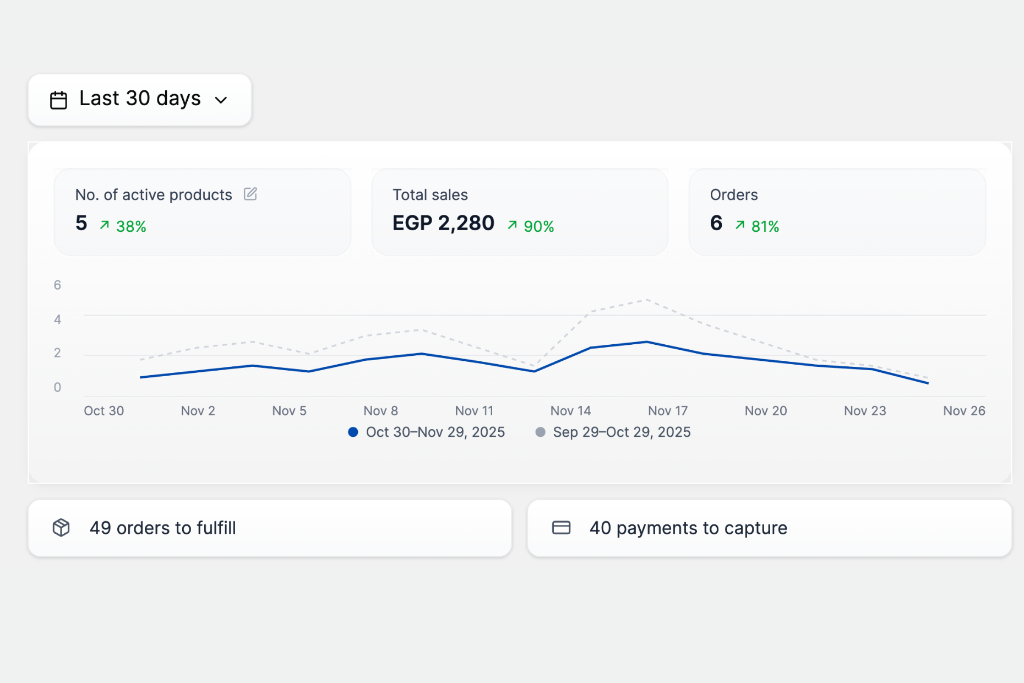The image size is (1024, 683).
Task: Click the green growth arrow next to 81%
Action: [740, 226]
